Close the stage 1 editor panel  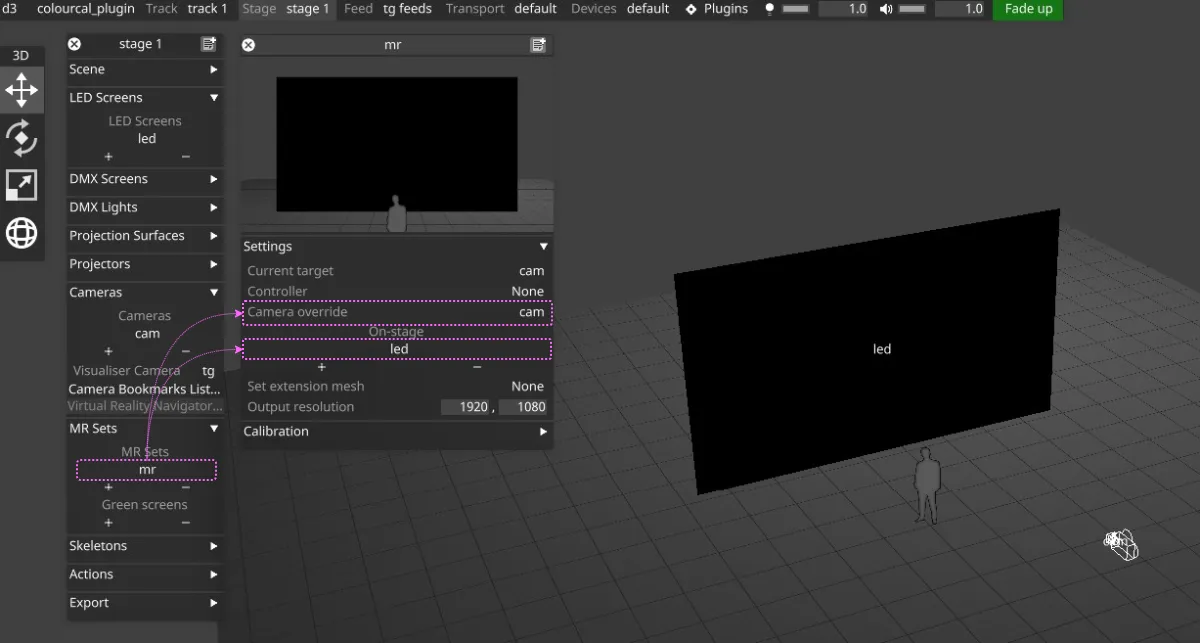74,44
